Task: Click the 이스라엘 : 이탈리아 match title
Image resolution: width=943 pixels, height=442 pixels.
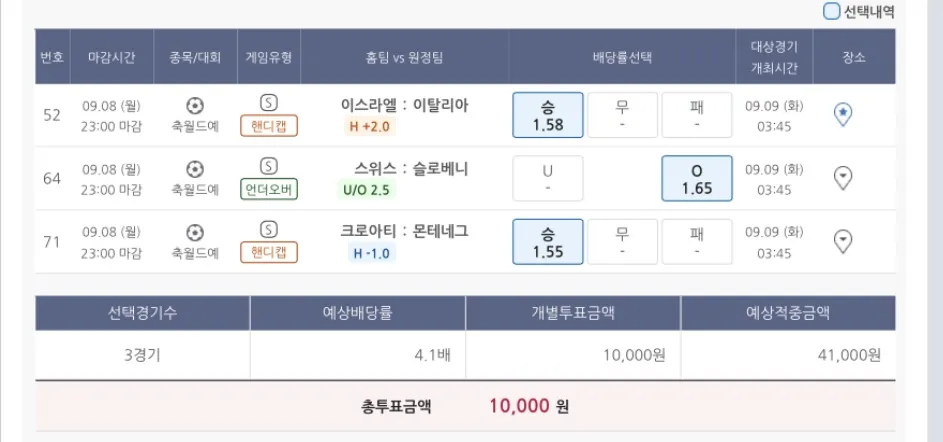Action: point(404,105)
